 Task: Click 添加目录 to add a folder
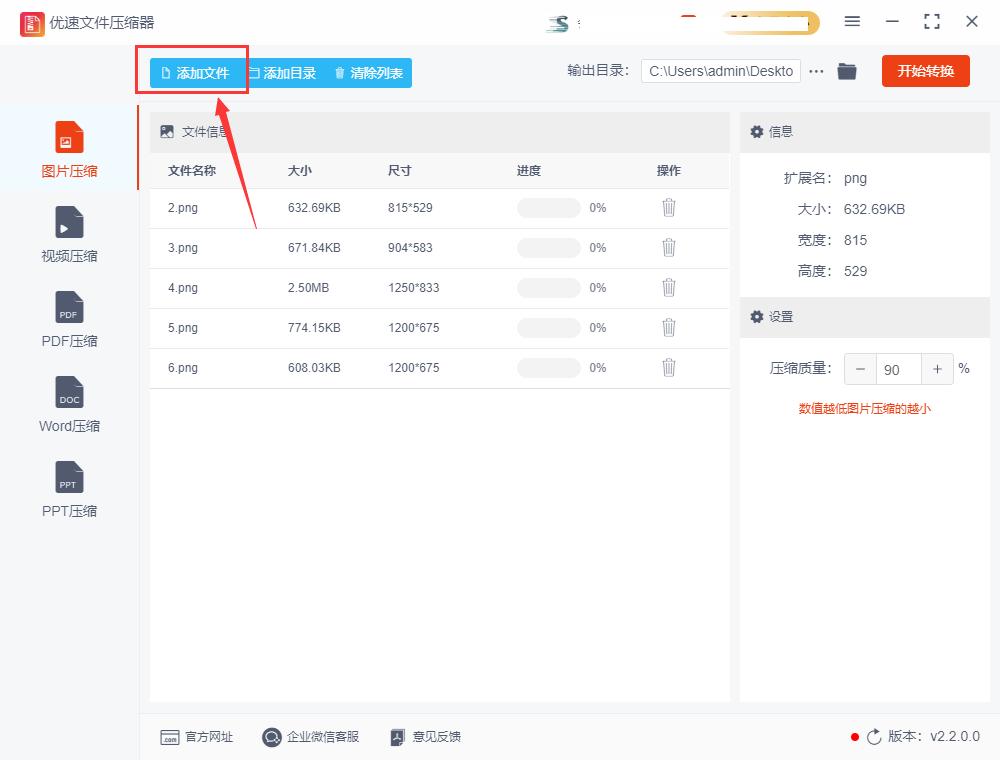(x=281, y=71)
